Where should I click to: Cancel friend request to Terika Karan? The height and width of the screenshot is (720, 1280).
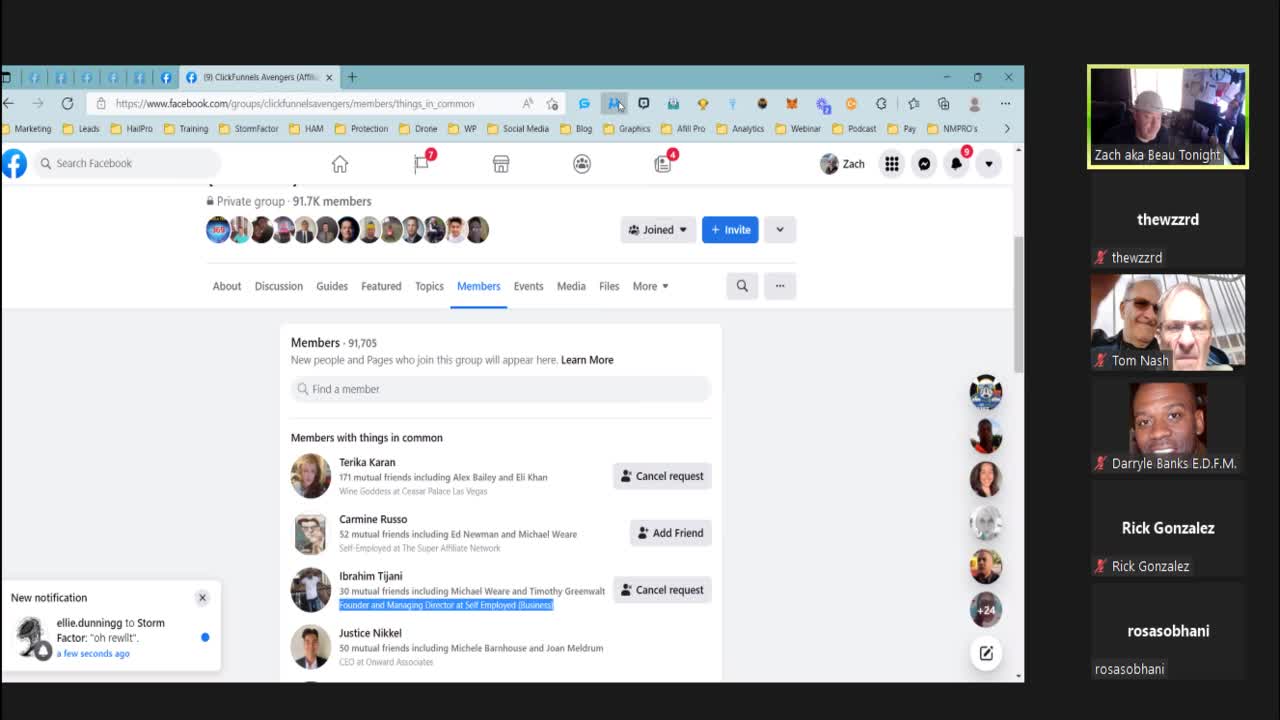click(x=662, y=476)
